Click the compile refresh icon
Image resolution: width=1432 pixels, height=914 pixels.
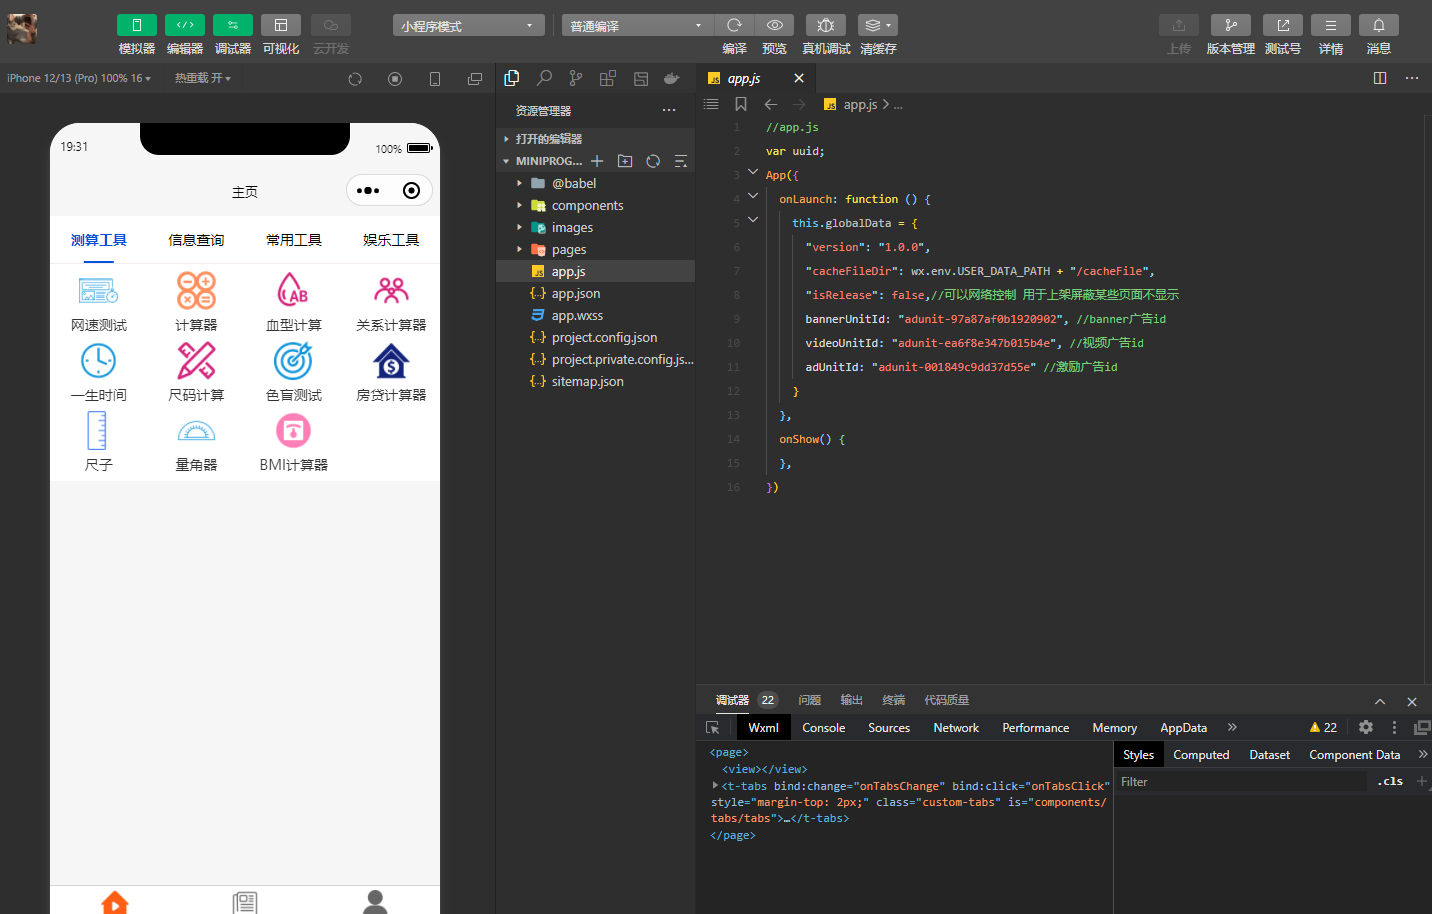pos(734,25)
